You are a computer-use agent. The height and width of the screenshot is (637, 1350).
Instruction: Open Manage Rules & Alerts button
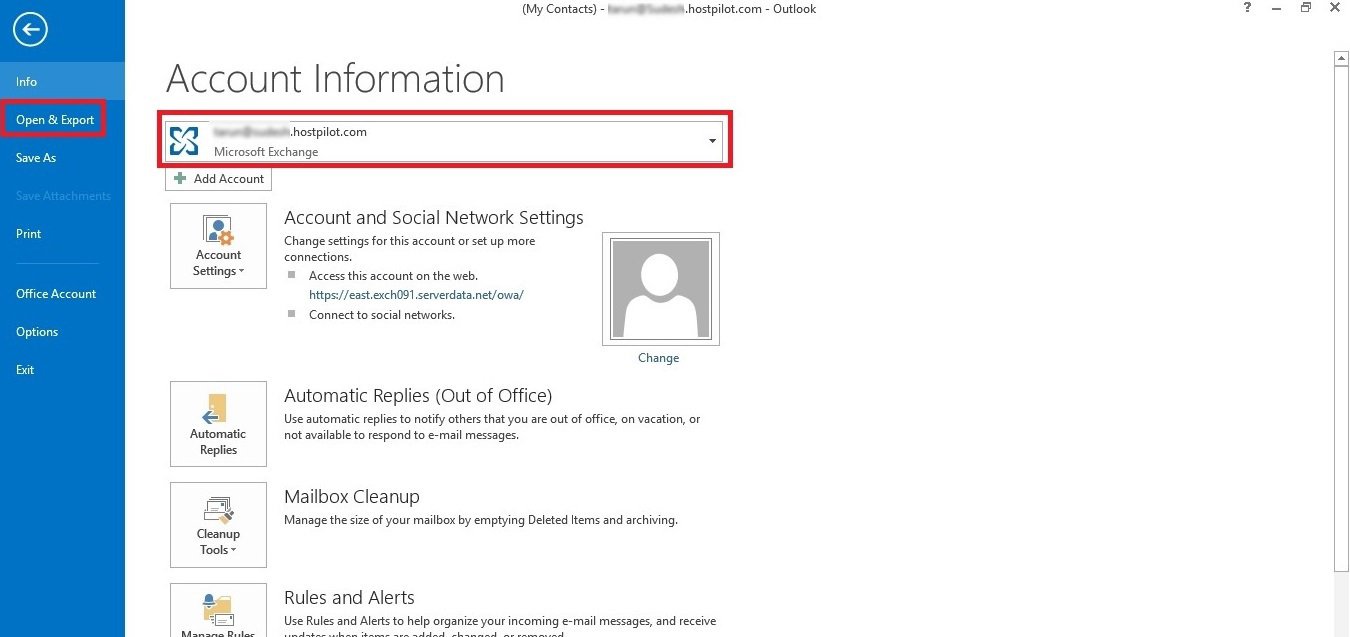point(219,610)
